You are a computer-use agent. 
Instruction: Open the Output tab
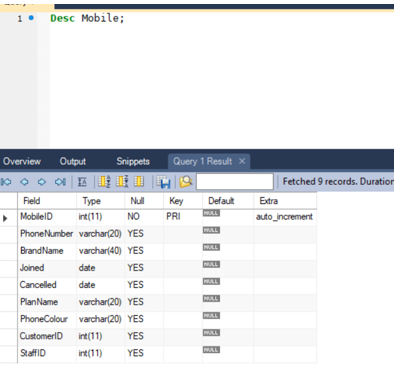(73, 161)
